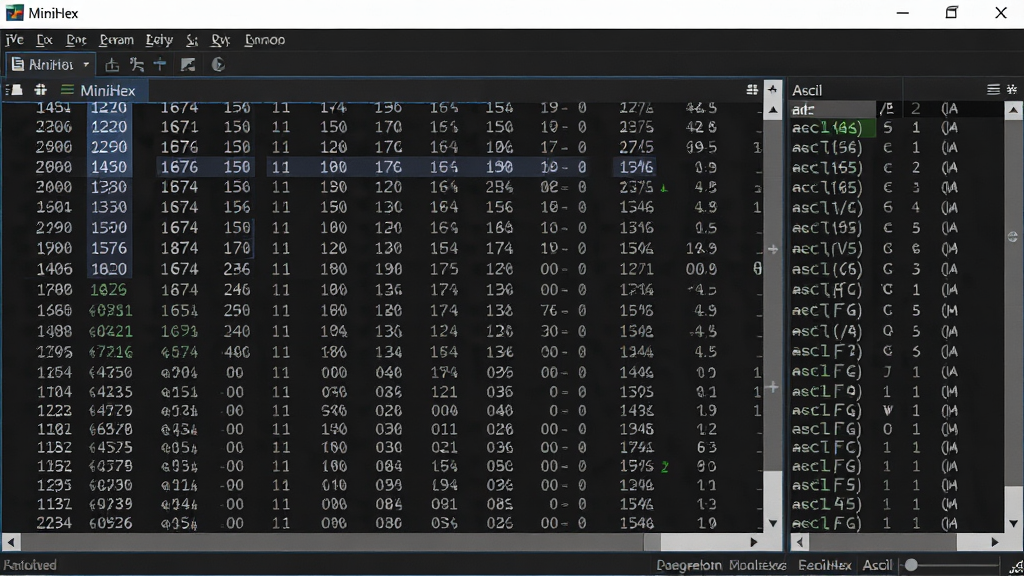The height and width of the screenshot is (576, 1024).
Task: Click the Ascii panel scroll-up arrow
Action: (x=1013, y=110)
